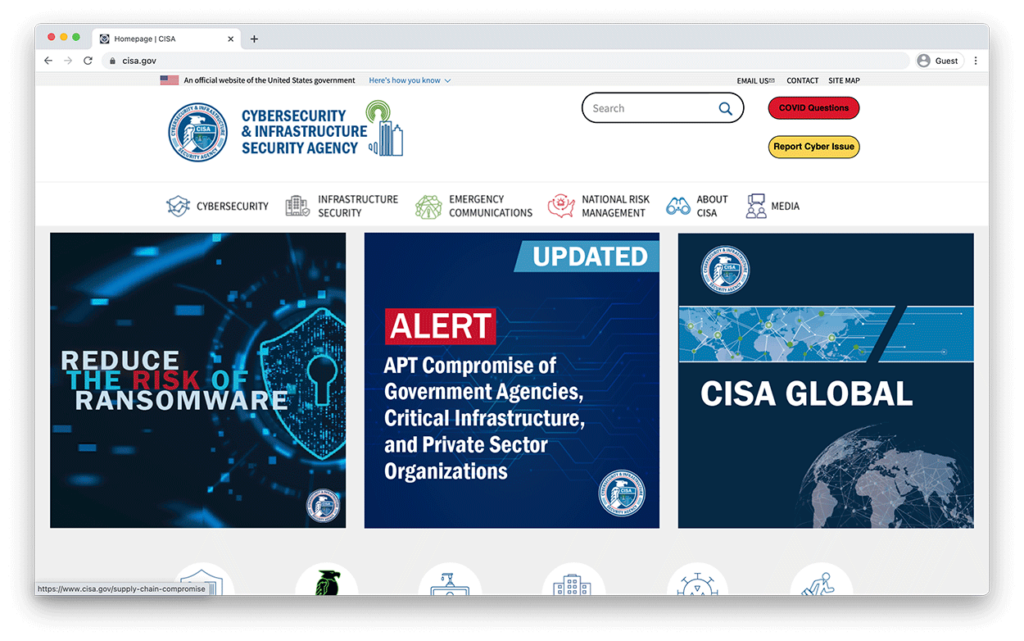Open the Reduce the Risk of Ransomware banner

click(198, 381)
